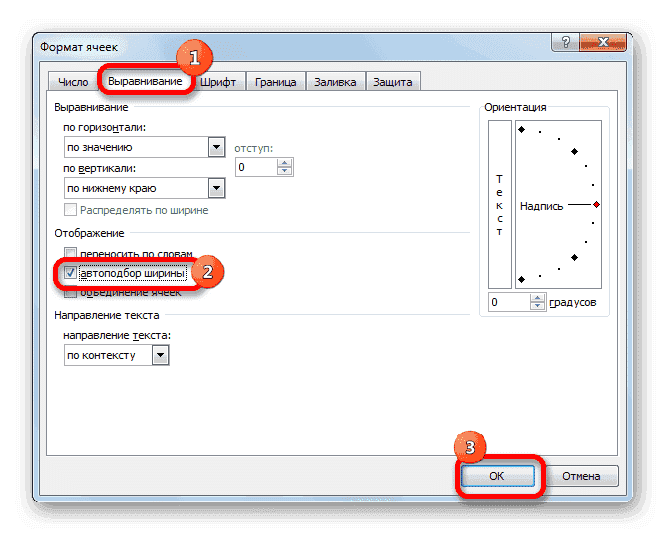Click inside the отступ input field

click(256, 167)
